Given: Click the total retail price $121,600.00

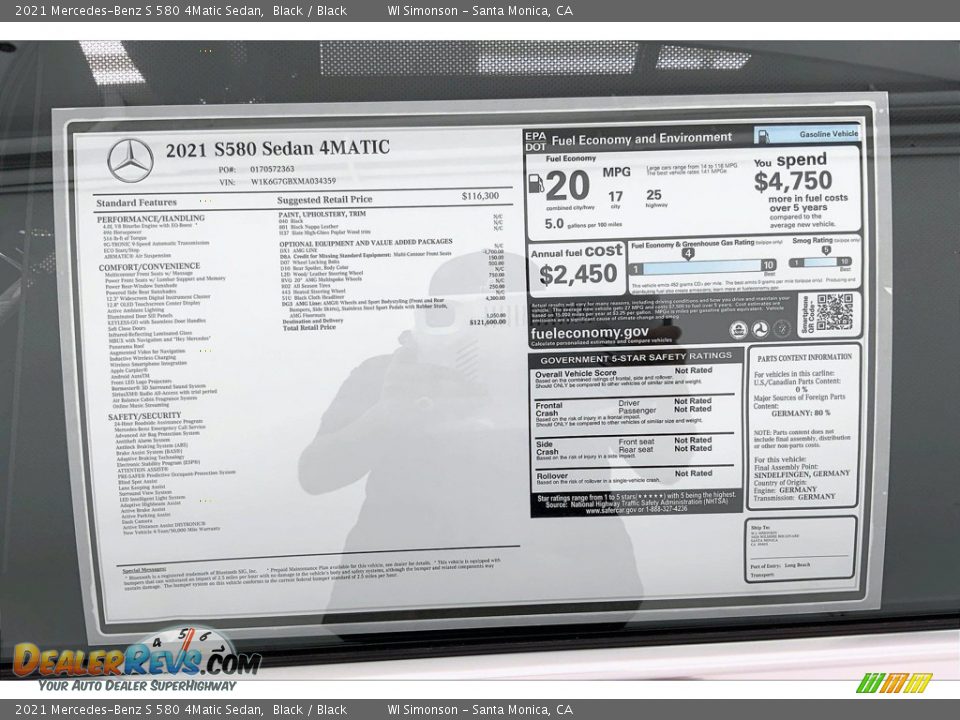Looking at the screenshot, I should (x=487, y=322).
